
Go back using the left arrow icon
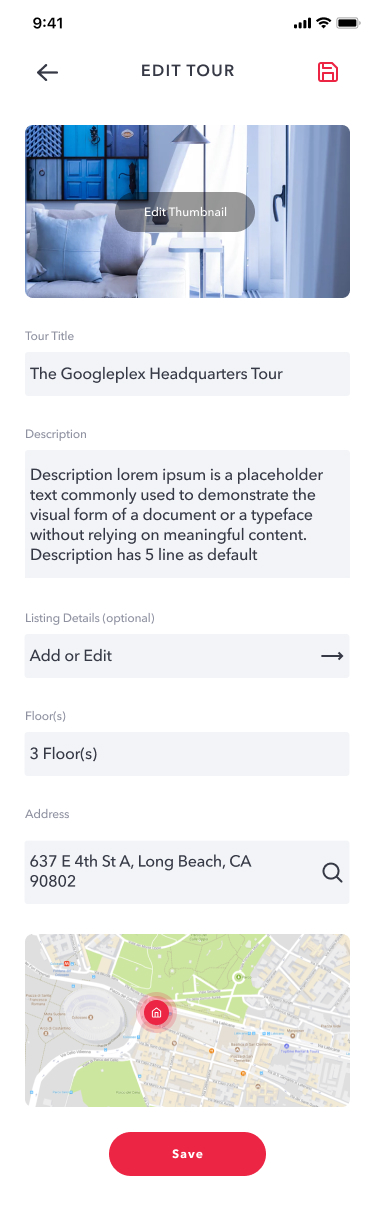pyautogui.click(x=47, y=72)
